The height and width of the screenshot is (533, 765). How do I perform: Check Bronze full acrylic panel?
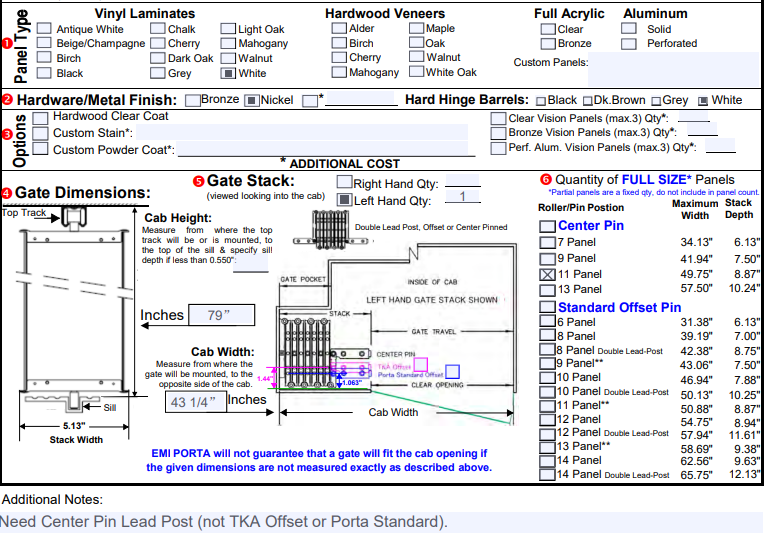pos(548,43)
